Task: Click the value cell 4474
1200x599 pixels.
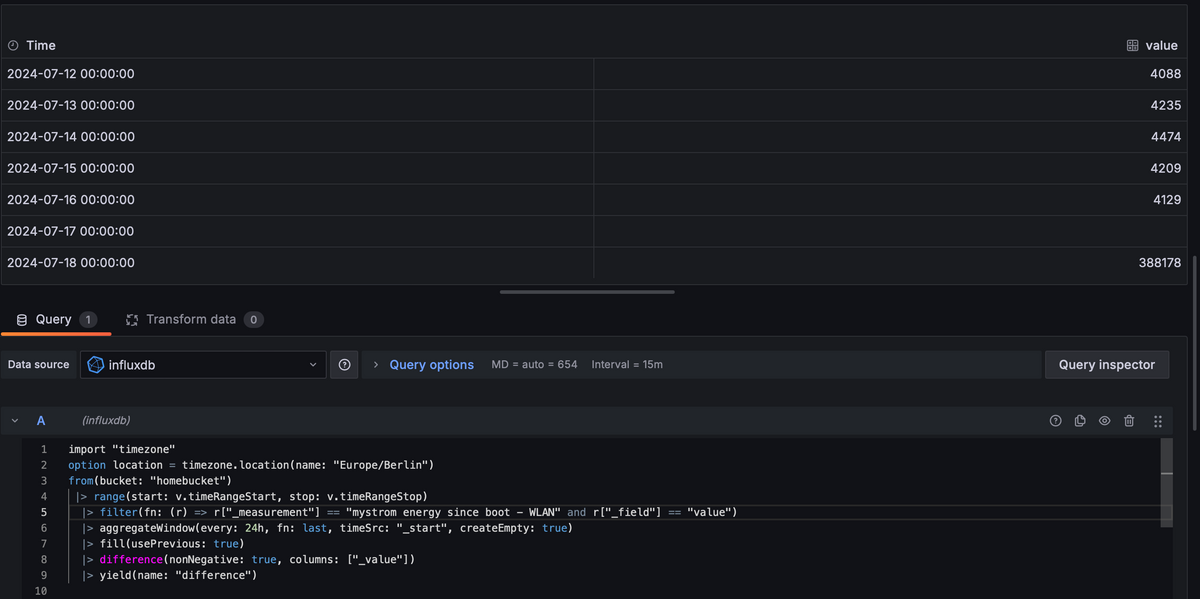Action: pyautogui.click(x=891, y=137)
